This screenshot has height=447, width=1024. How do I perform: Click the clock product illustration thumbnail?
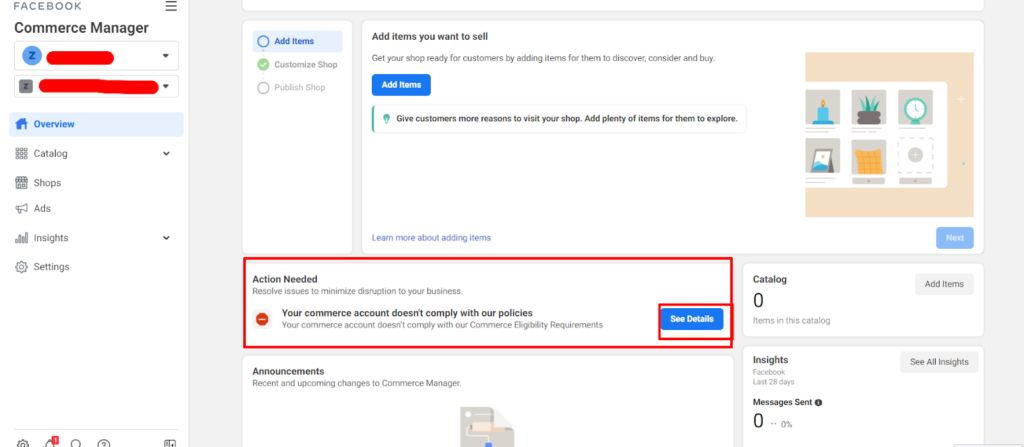tap(915, 108)
